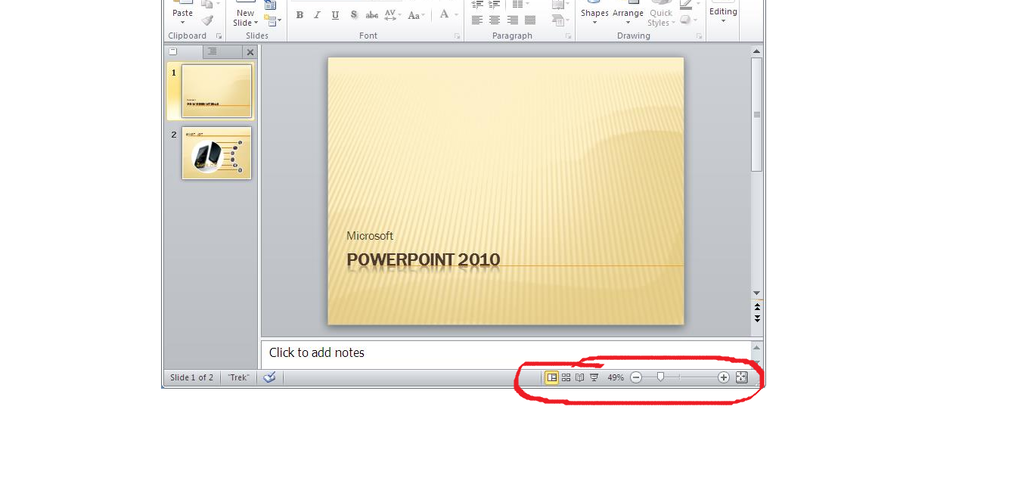Click the Section icon in Slides group
Screen dimensions: 1024x484
click(x=272, y=20)
